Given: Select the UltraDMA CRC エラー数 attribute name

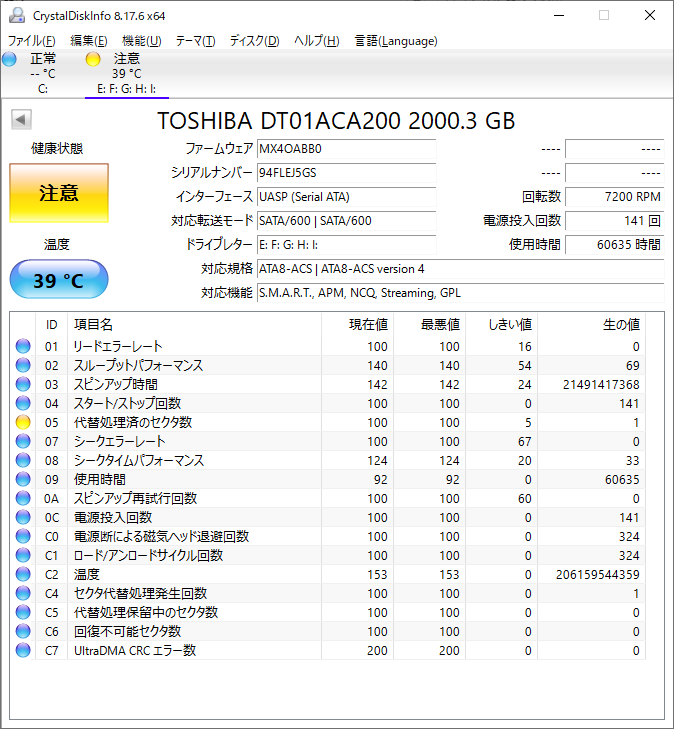Looking at the screenshot, I should (x=135, y=650).
